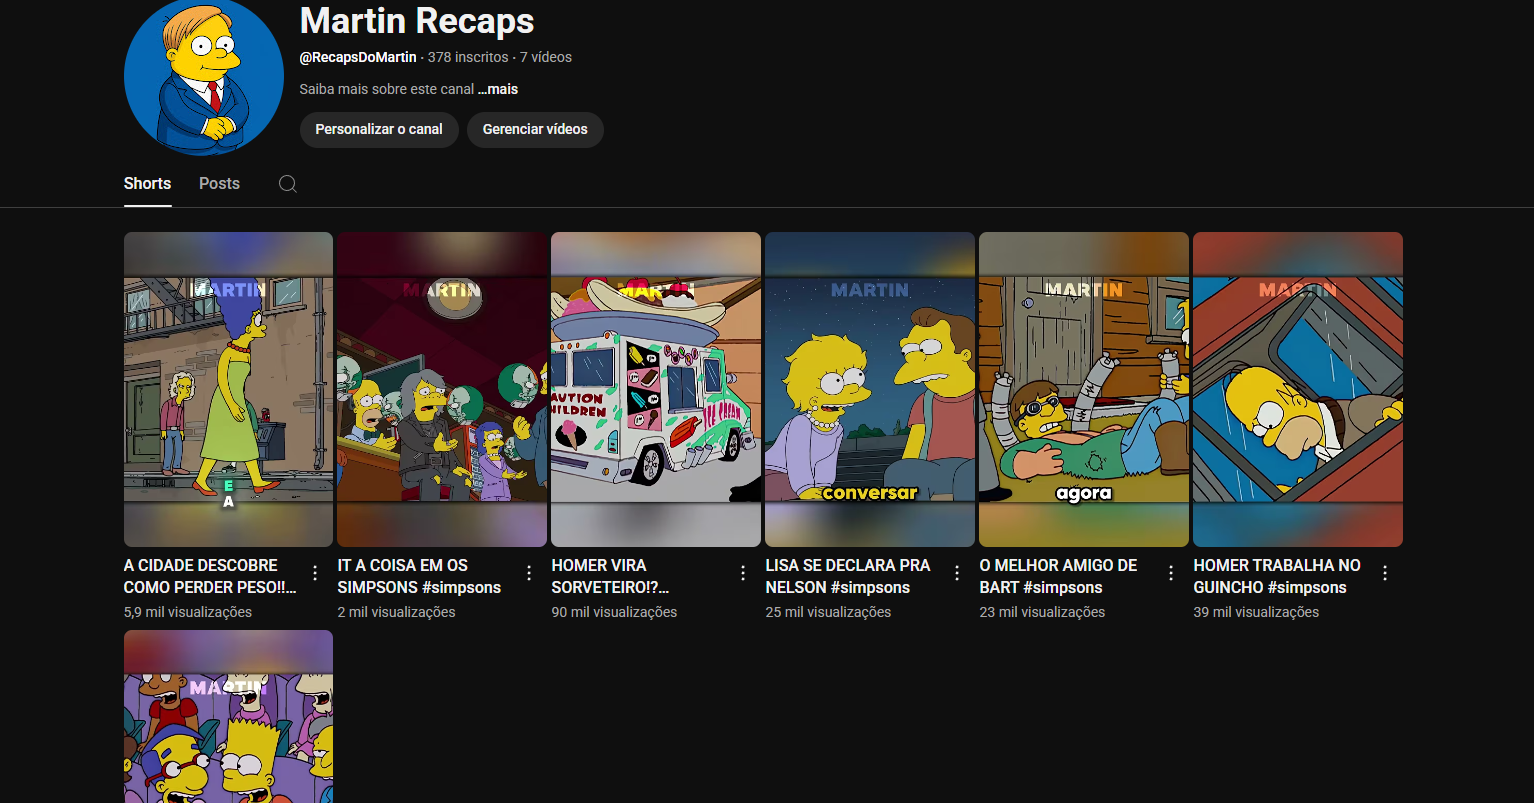Open options menu for HOMER VIRA SORVETEIRO short
Viewport: 1534px width, 803px height.
tap(743, 573)
